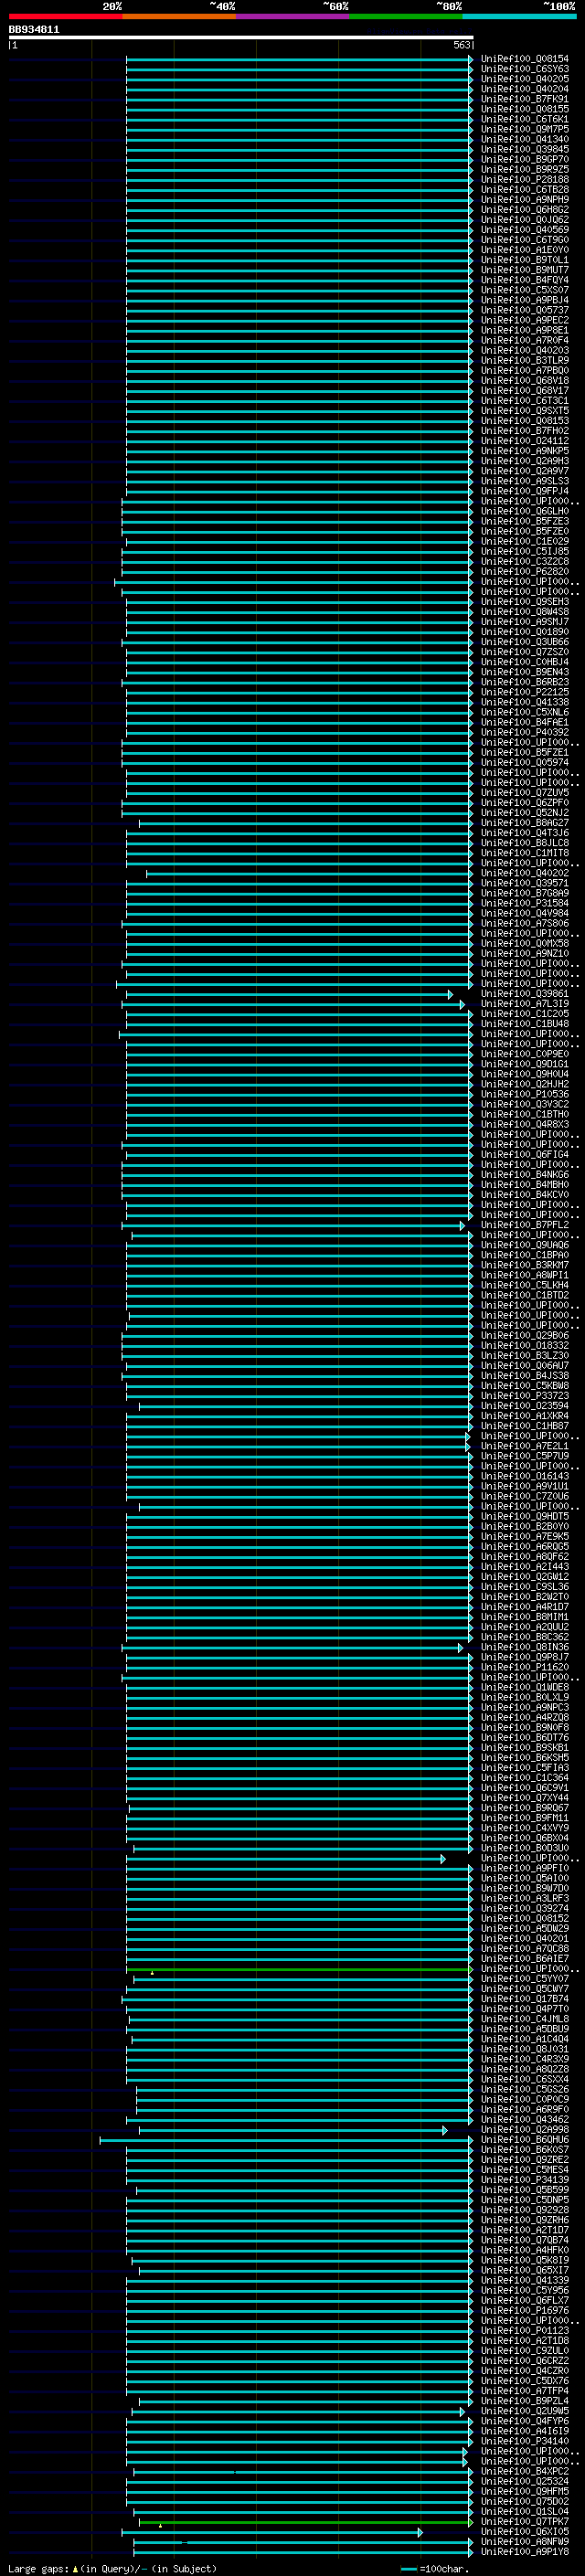Select label UniRef100_P11620

pos(524,1667)
